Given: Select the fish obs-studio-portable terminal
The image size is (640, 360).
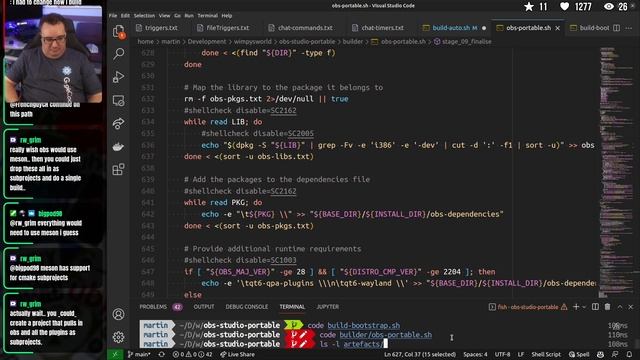Looking at the screenshot, I should coord(528,307).
